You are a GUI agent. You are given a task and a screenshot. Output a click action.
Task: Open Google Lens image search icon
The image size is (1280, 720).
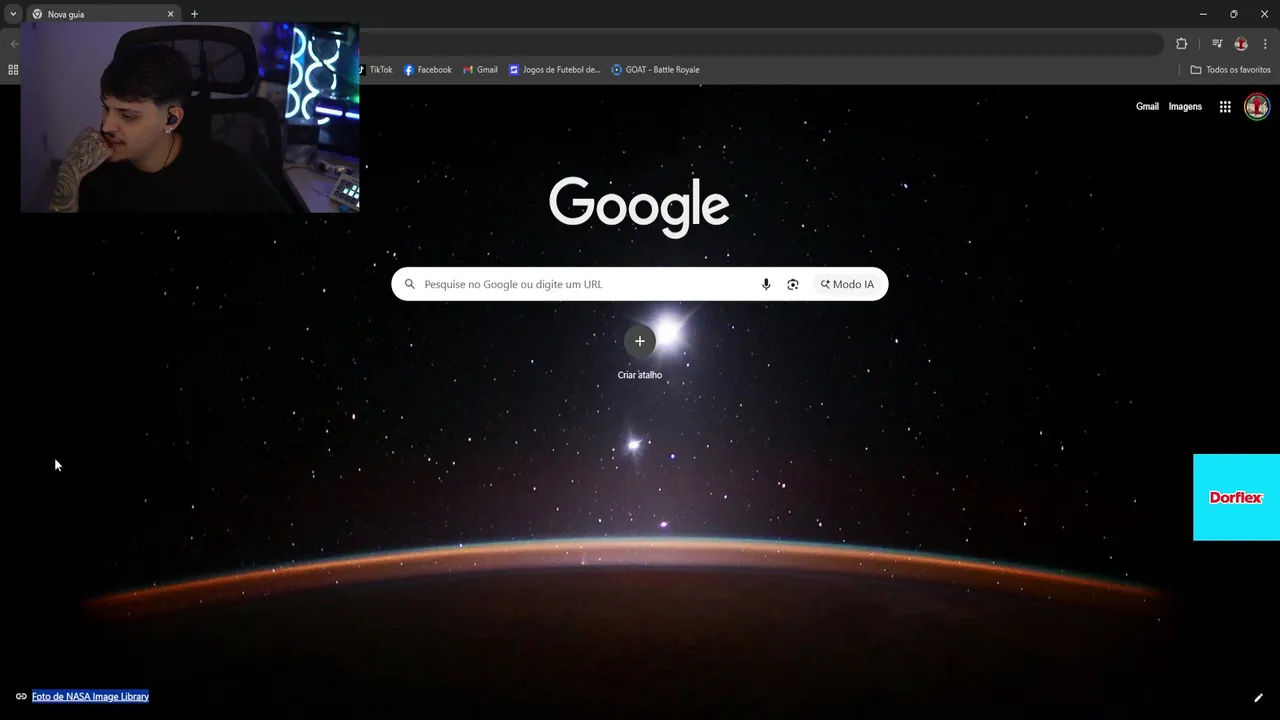point(793,284)
